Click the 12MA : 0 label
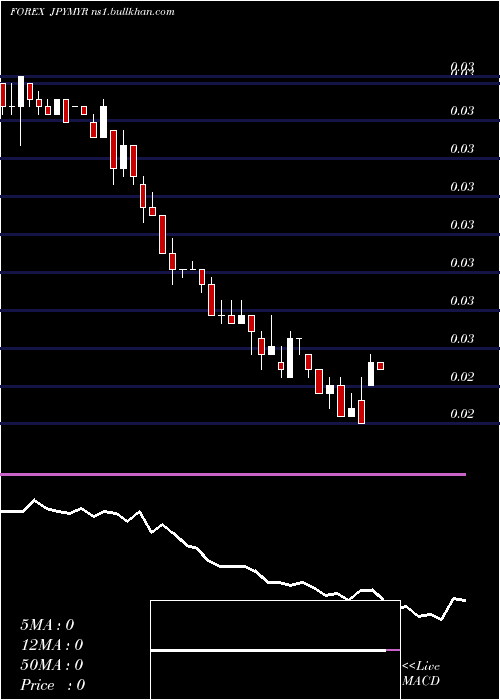This screenshot has width=500, height=700. point(52,645)
